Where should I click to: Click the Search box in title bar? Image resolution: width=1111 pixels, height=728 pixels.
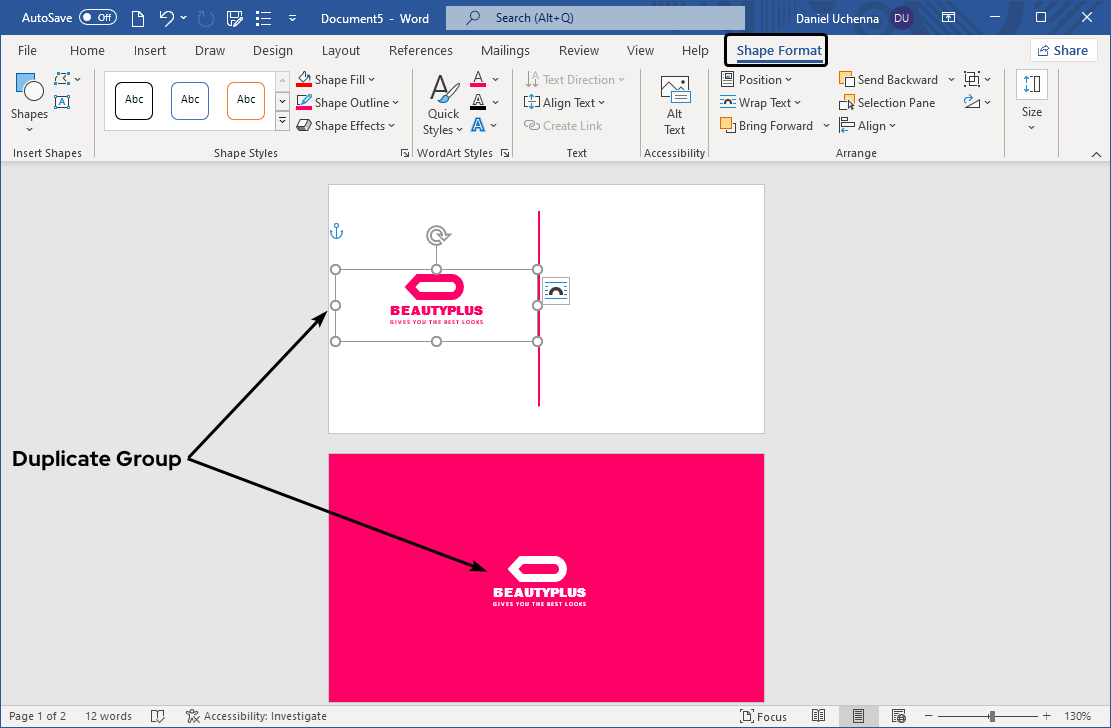click(595, 18)
